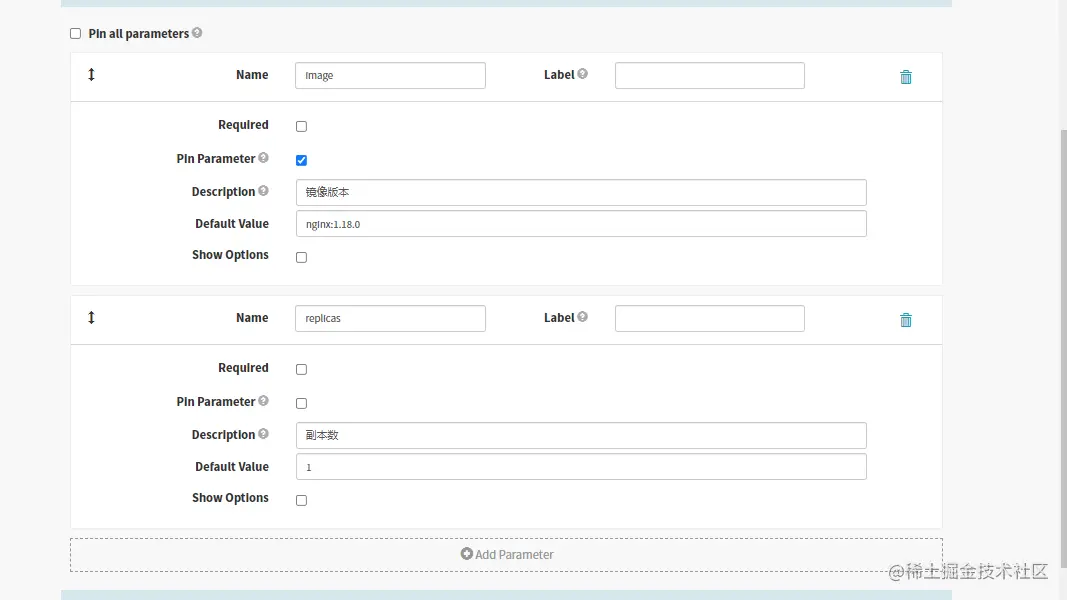Click Description field containing 副本数
The width and height of the screenshot is (1067, 600).
tap(581, 435)
